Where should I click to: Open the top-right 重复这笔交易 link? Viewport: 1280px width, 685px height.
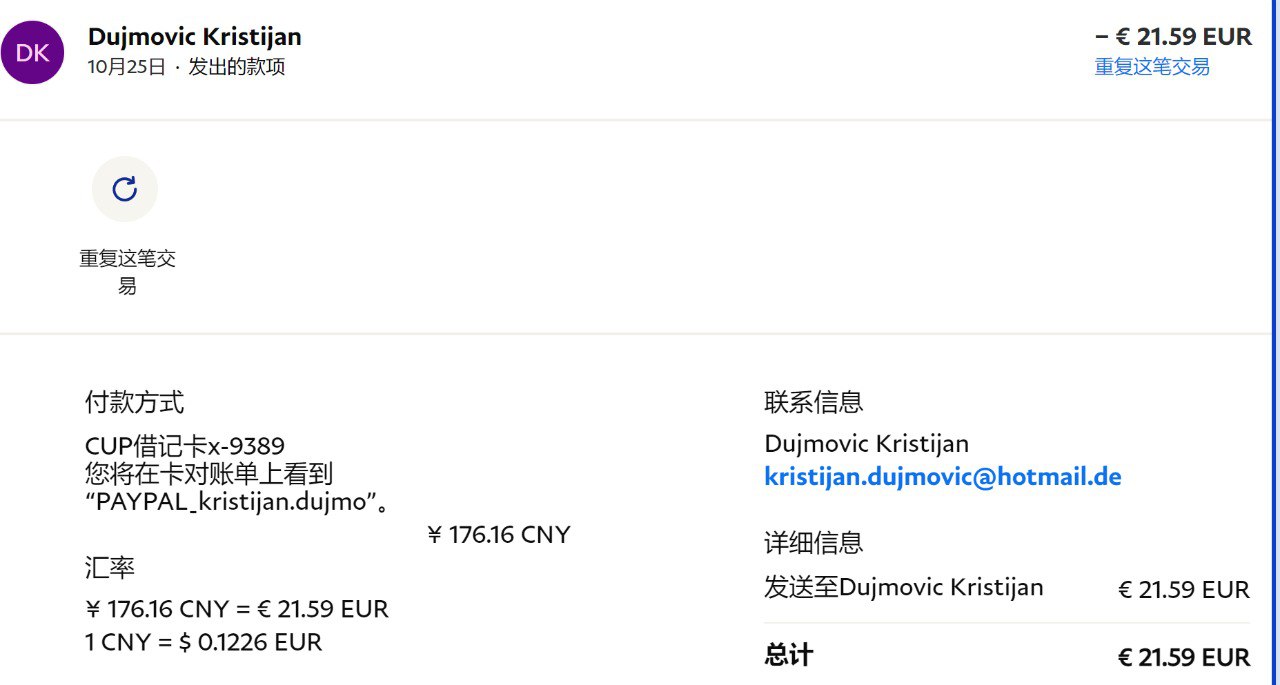1152,67
